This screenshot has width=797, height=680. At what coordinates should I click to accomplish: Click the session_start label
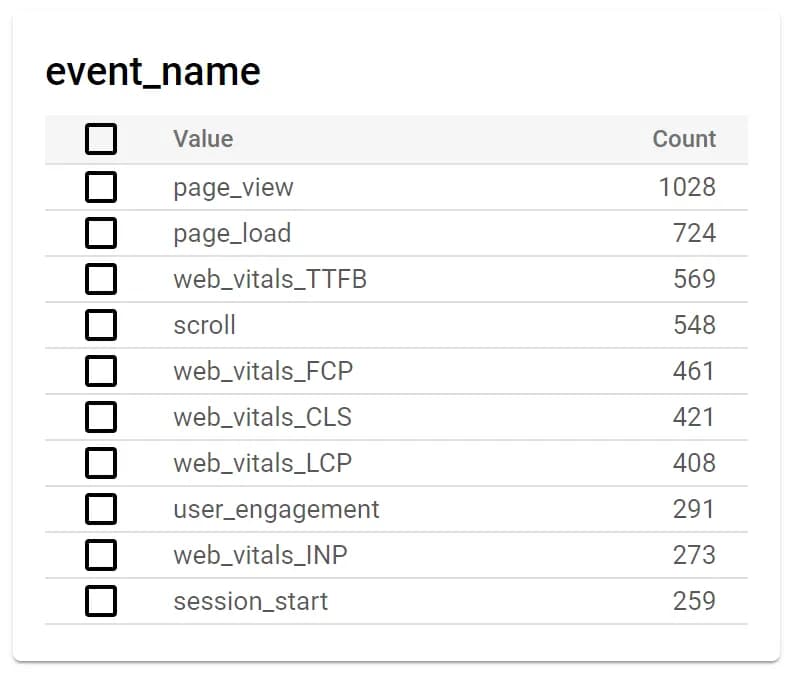click(251, 602)
